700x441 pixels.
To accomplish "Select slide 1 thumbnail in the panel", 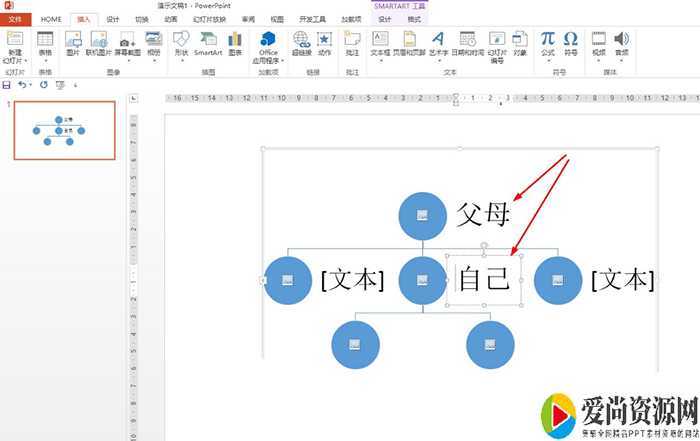I will tap(63, 130).
